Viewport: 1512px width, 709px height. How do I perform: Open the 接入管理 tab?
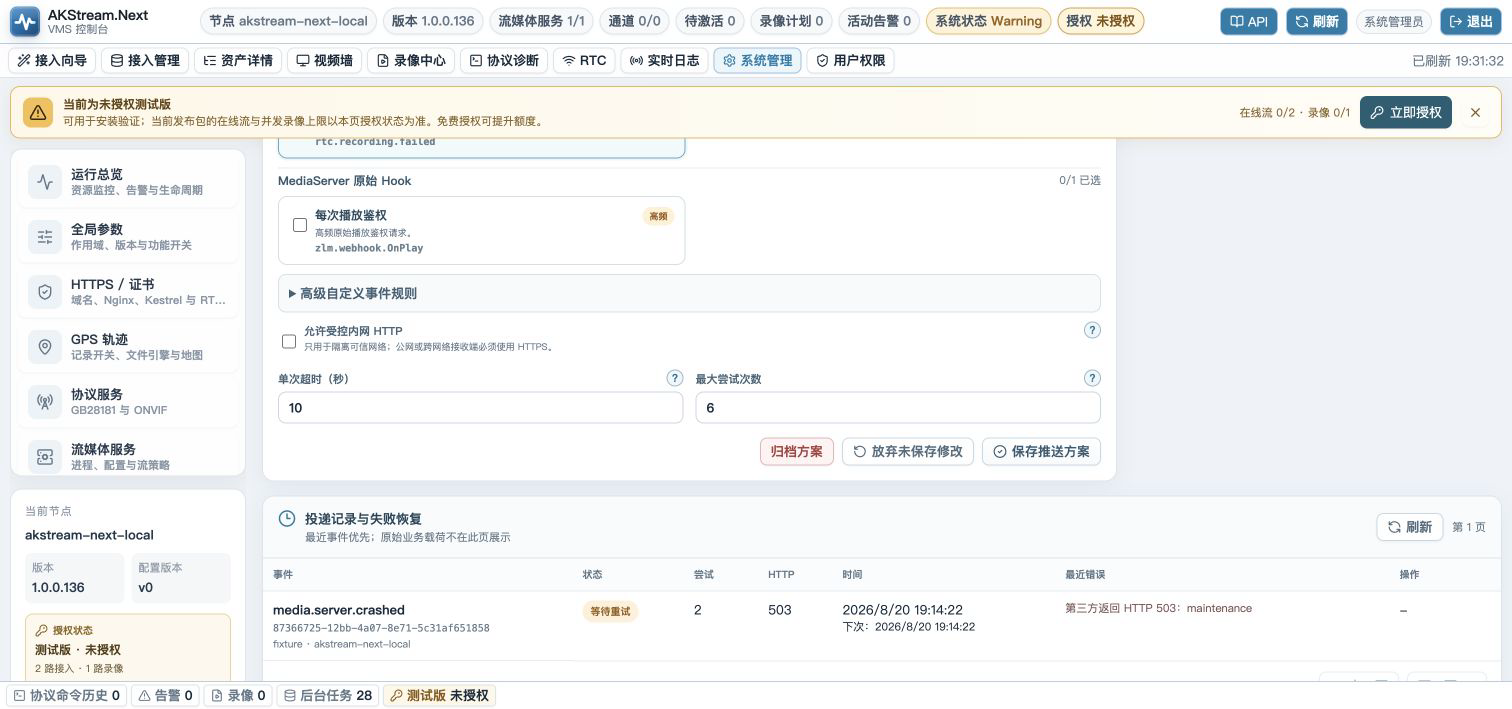point(145,60)
